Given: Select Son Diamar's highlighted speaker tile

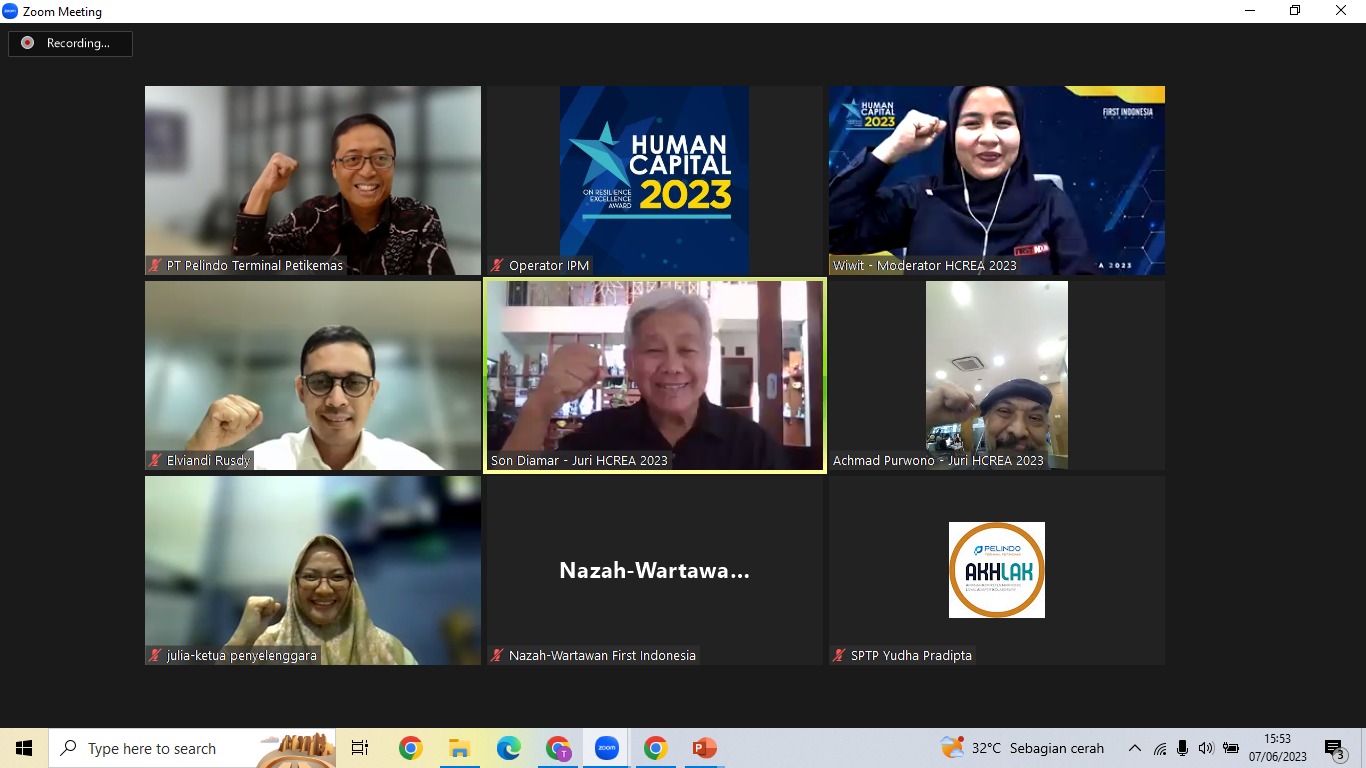Looking at the screenshot, I should point(655,375).
